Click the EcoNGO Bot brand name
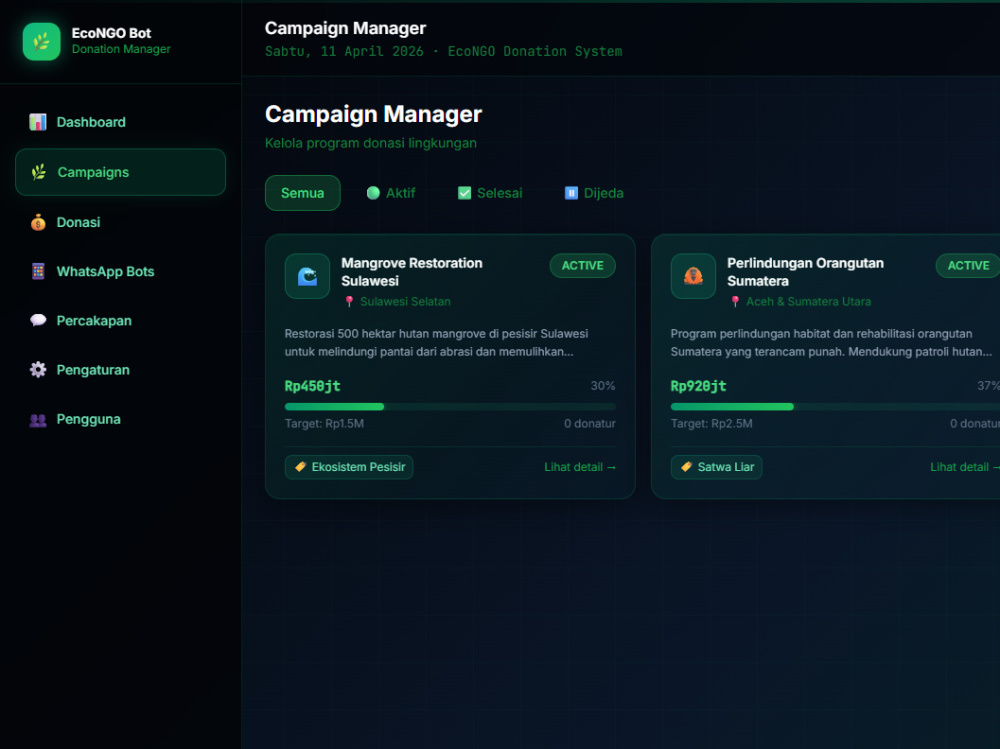Image resolution: width=1000 pixels, height=749 pixels. click(112, 33)
